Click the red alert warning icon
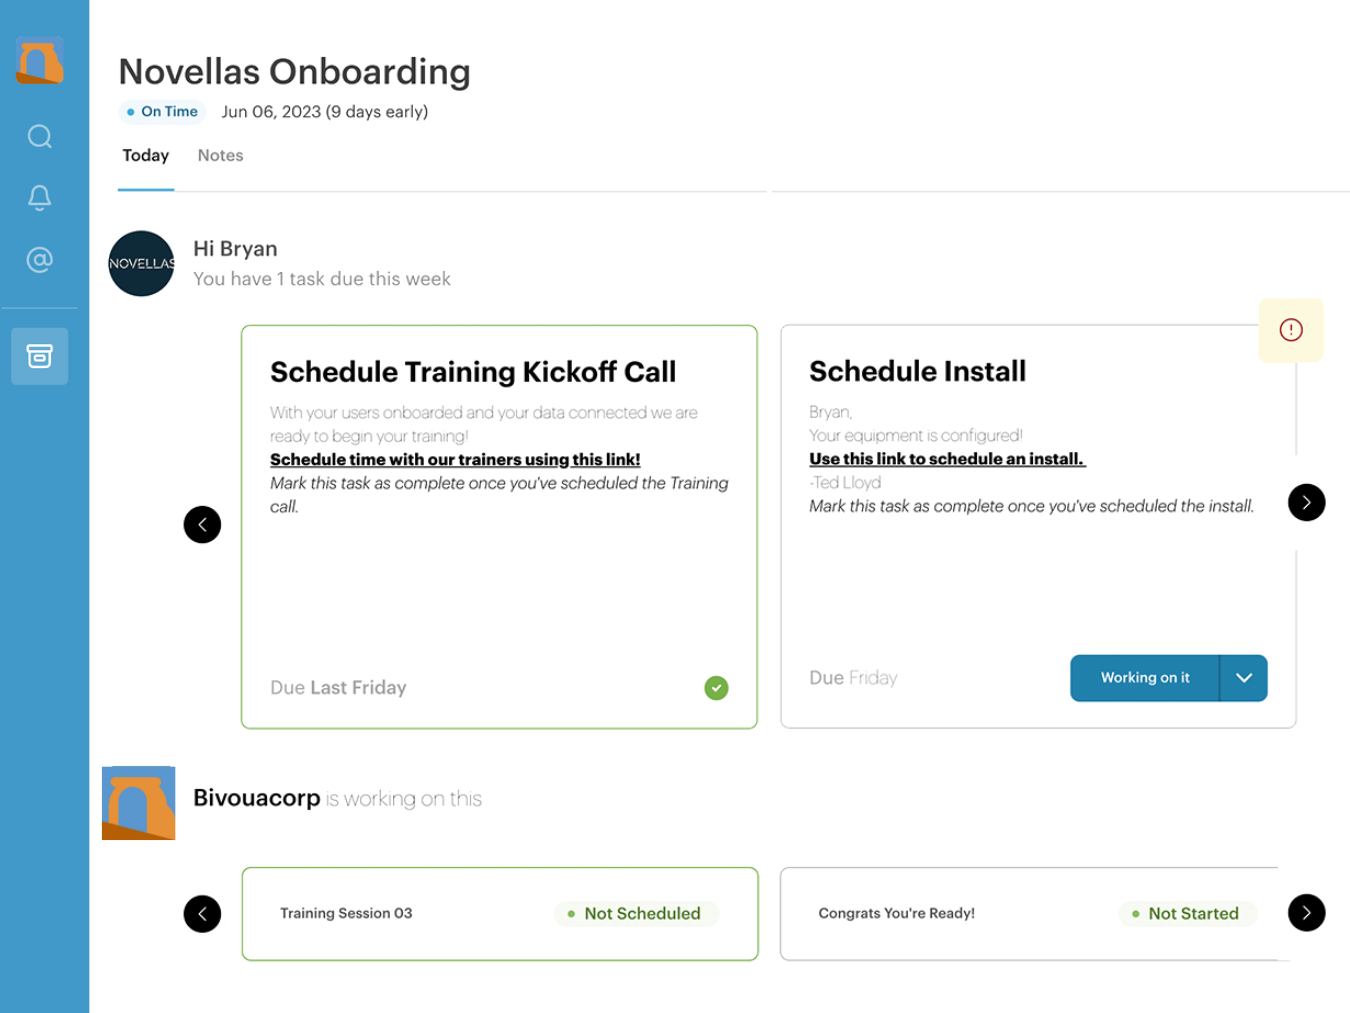 pyautogui.click(x=1290, y=329)
